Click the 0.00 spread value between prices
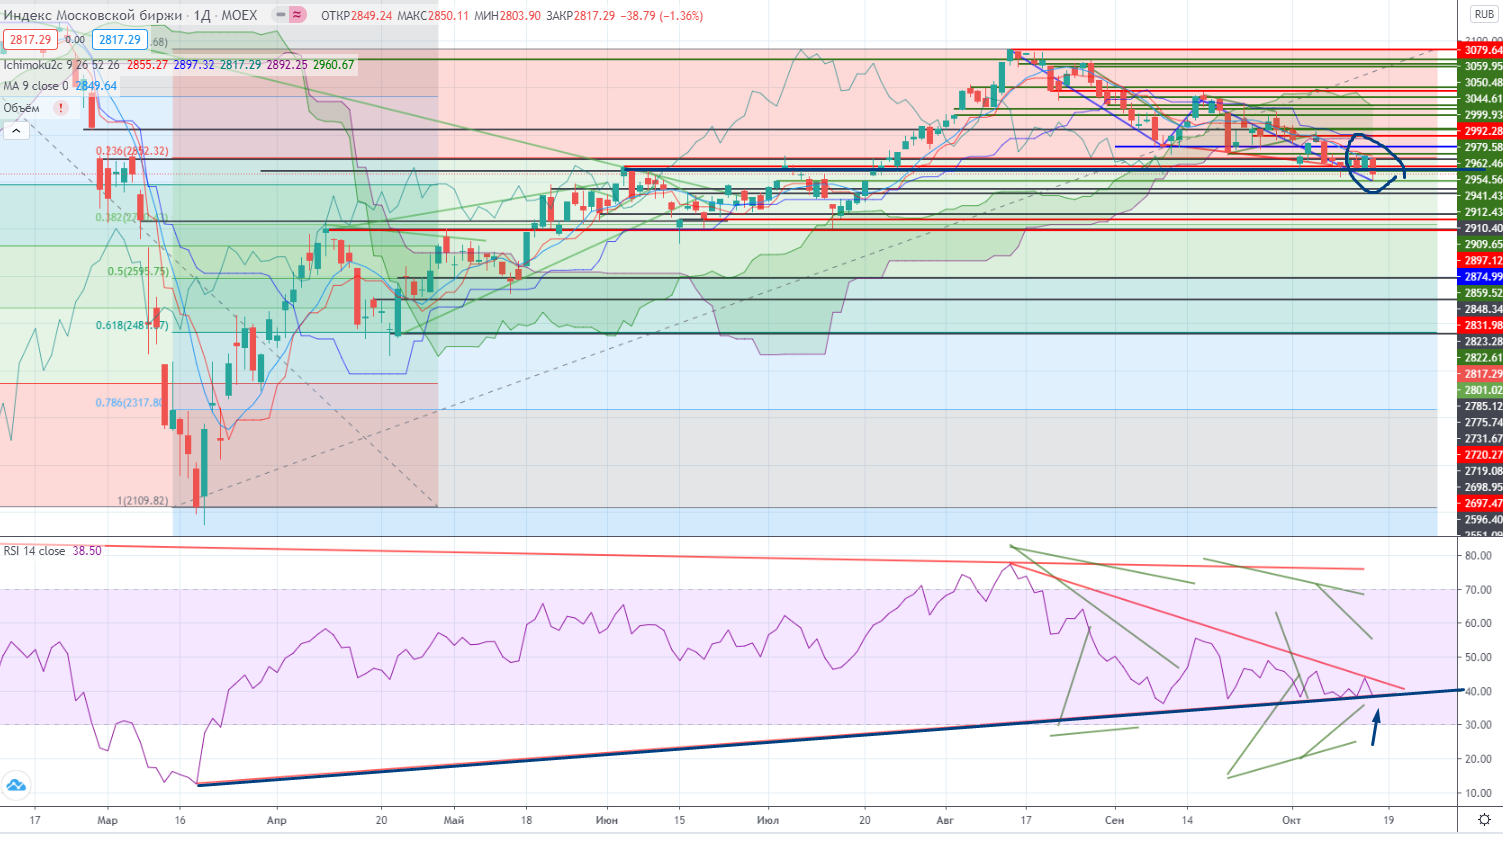This screenshot has height=841, width=1503. 75,40
